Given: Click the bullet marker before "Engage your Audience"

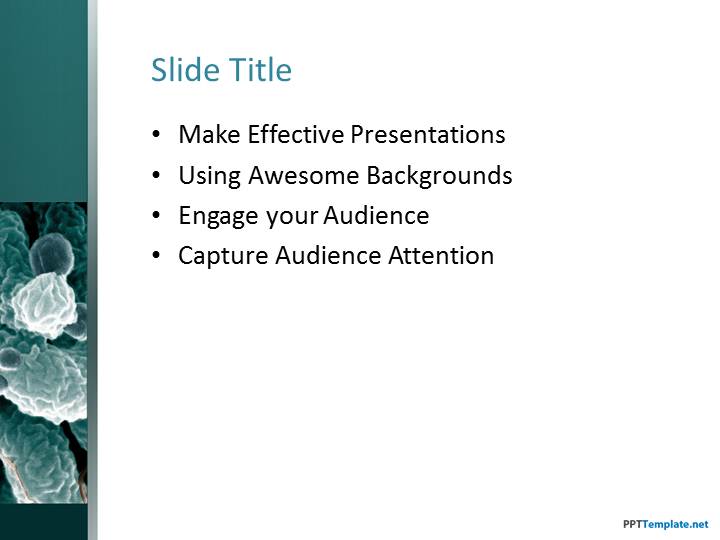Looking at the screenshot, I should 155,217.
